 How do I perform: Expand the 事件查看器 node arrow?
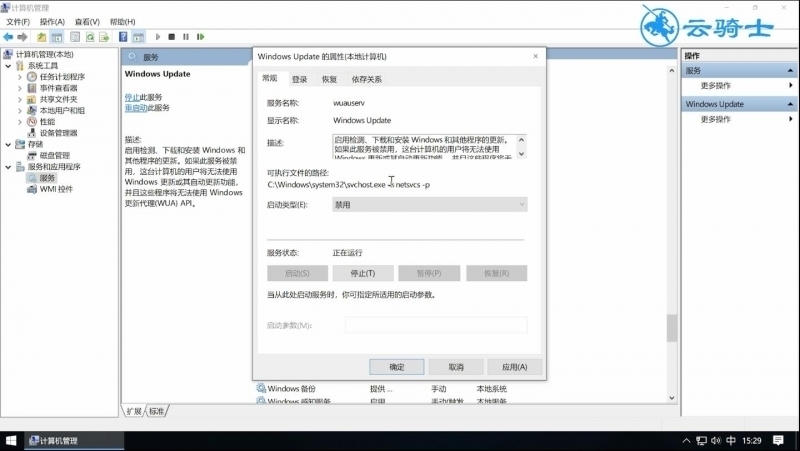tap(20, 88)
